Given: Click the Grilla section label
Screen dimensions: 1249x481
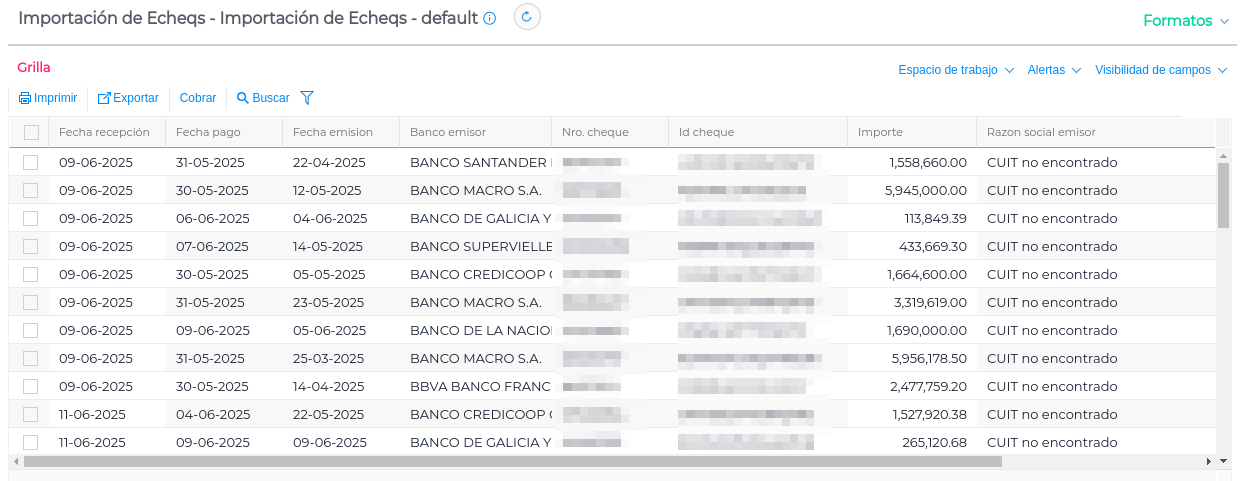Looking at the screenshot, I should [x=34, y=67].
